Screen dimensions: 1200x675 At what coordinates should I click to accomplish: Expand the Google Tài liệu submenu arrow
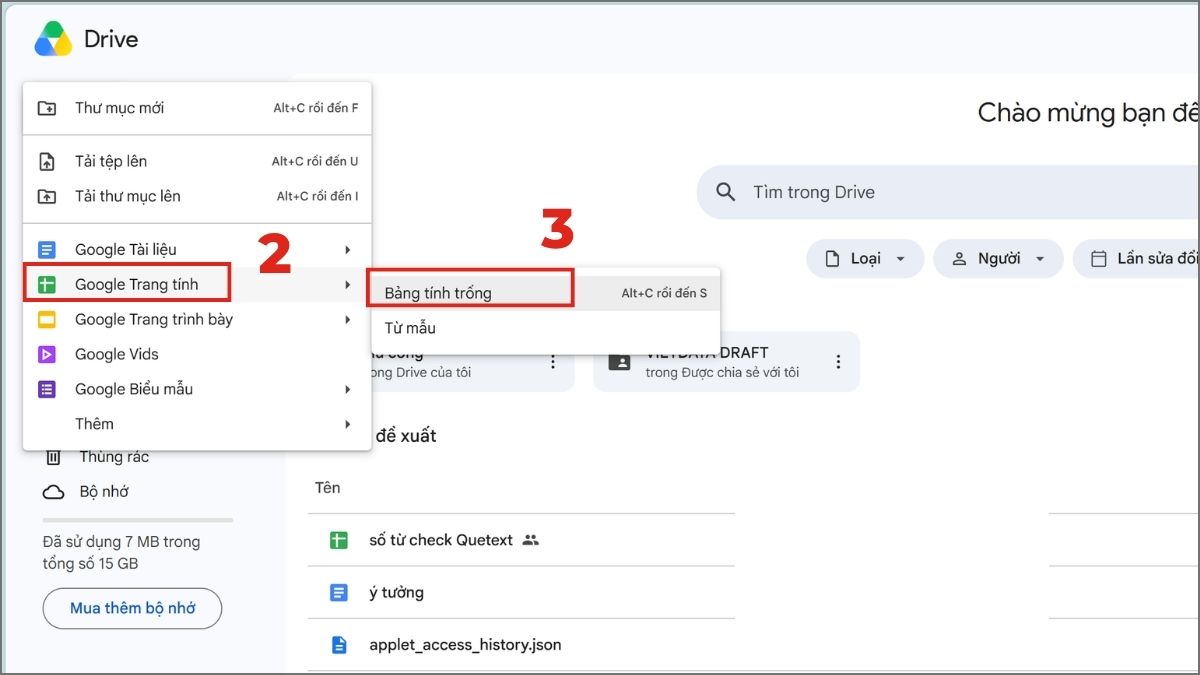[347, 249]
